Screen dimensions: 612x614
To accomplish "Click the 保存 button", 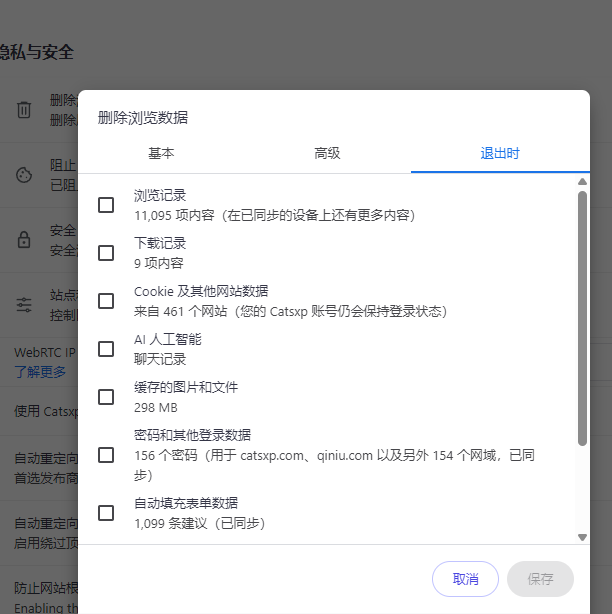I will [x=540, y=579].
